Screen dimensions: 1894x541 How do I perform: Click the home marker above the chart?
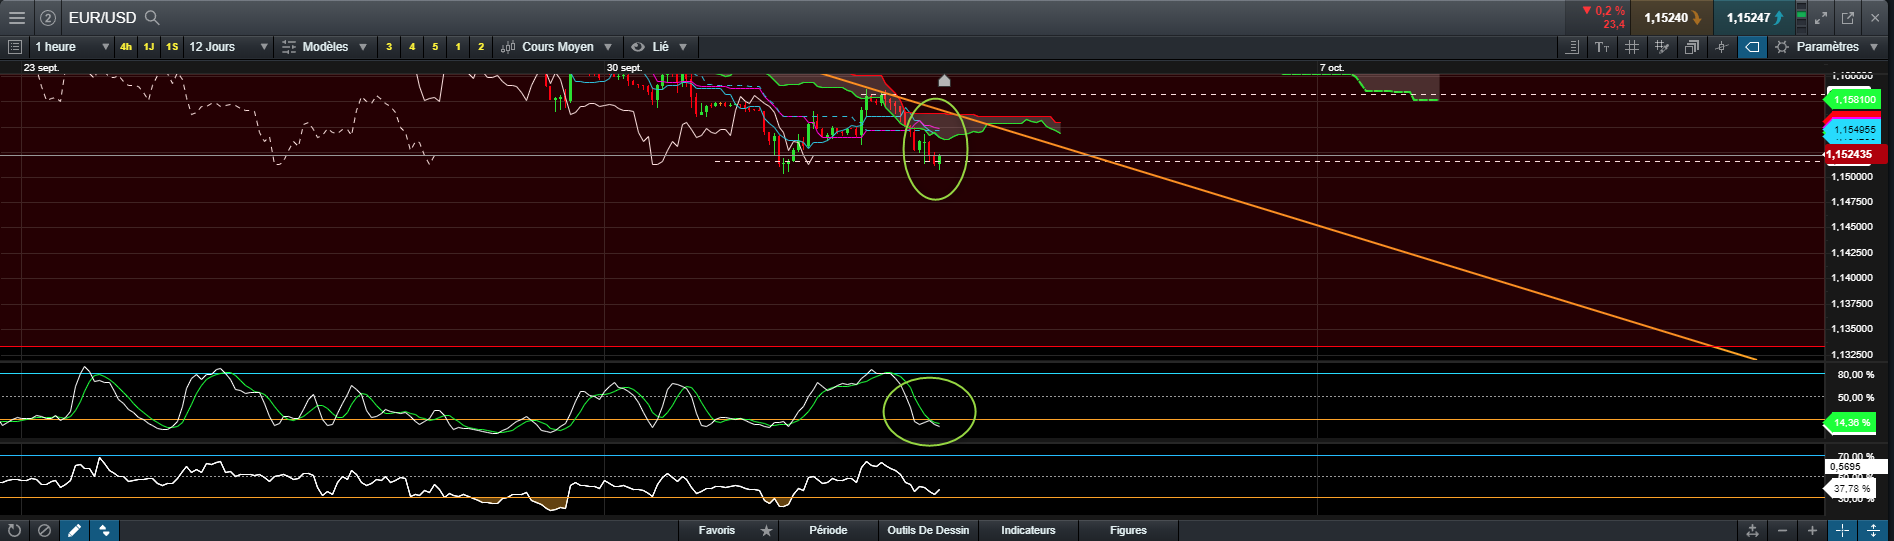(x=944, y=80)
